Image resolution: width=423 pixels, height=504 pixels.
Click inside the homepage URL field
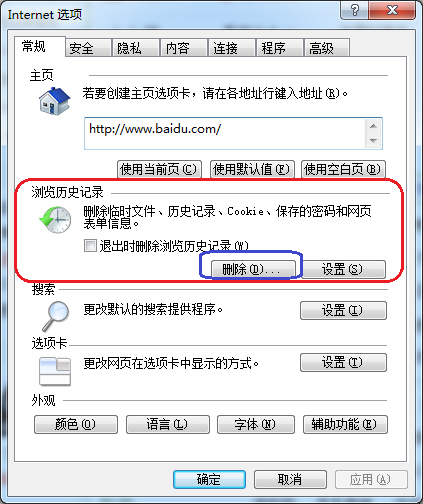(x=225, y=133)
